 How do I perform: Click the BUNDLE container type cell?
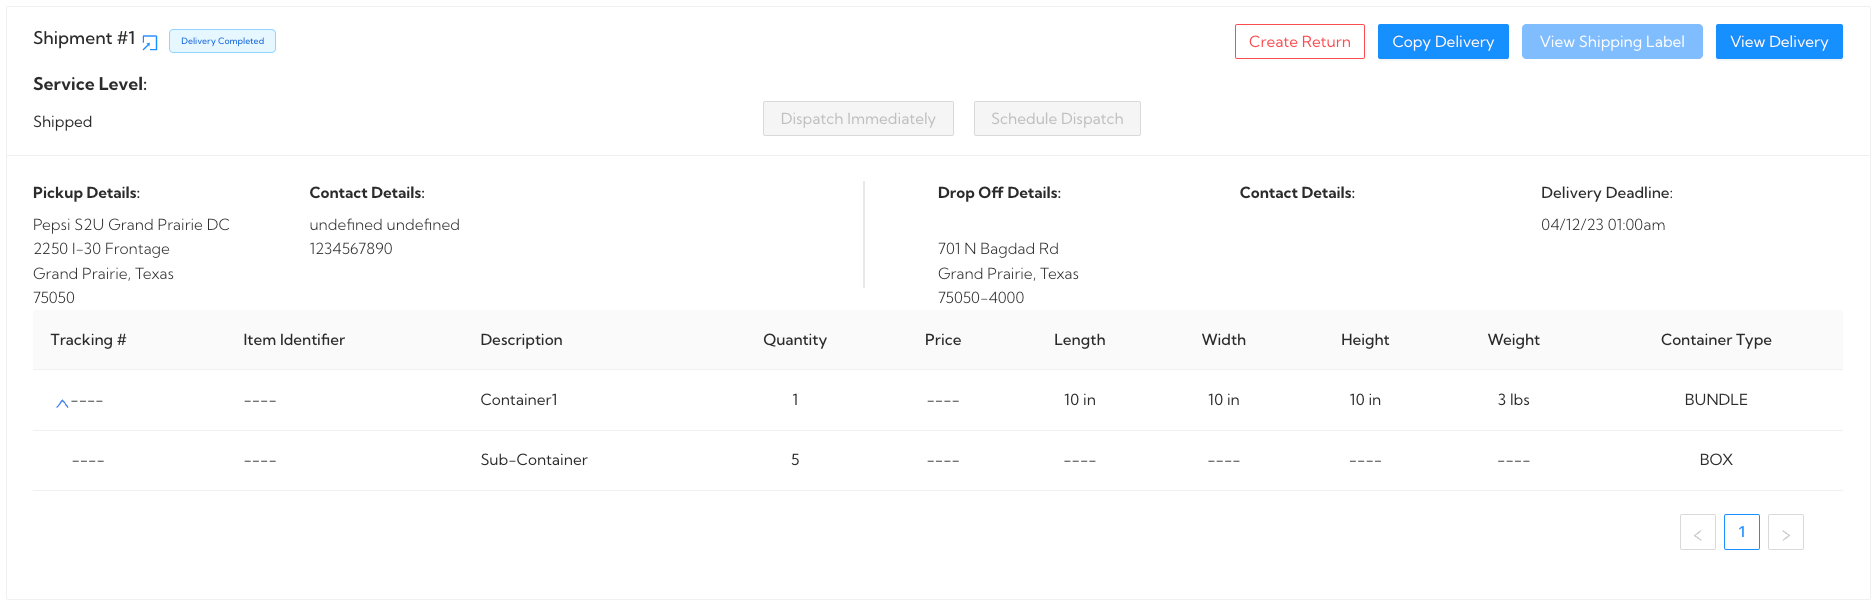[x=1715, y=400]
